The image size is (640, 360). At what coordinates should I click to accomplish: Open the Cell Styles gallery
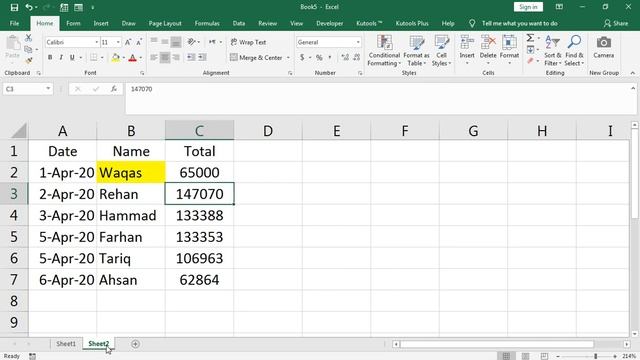441,51
